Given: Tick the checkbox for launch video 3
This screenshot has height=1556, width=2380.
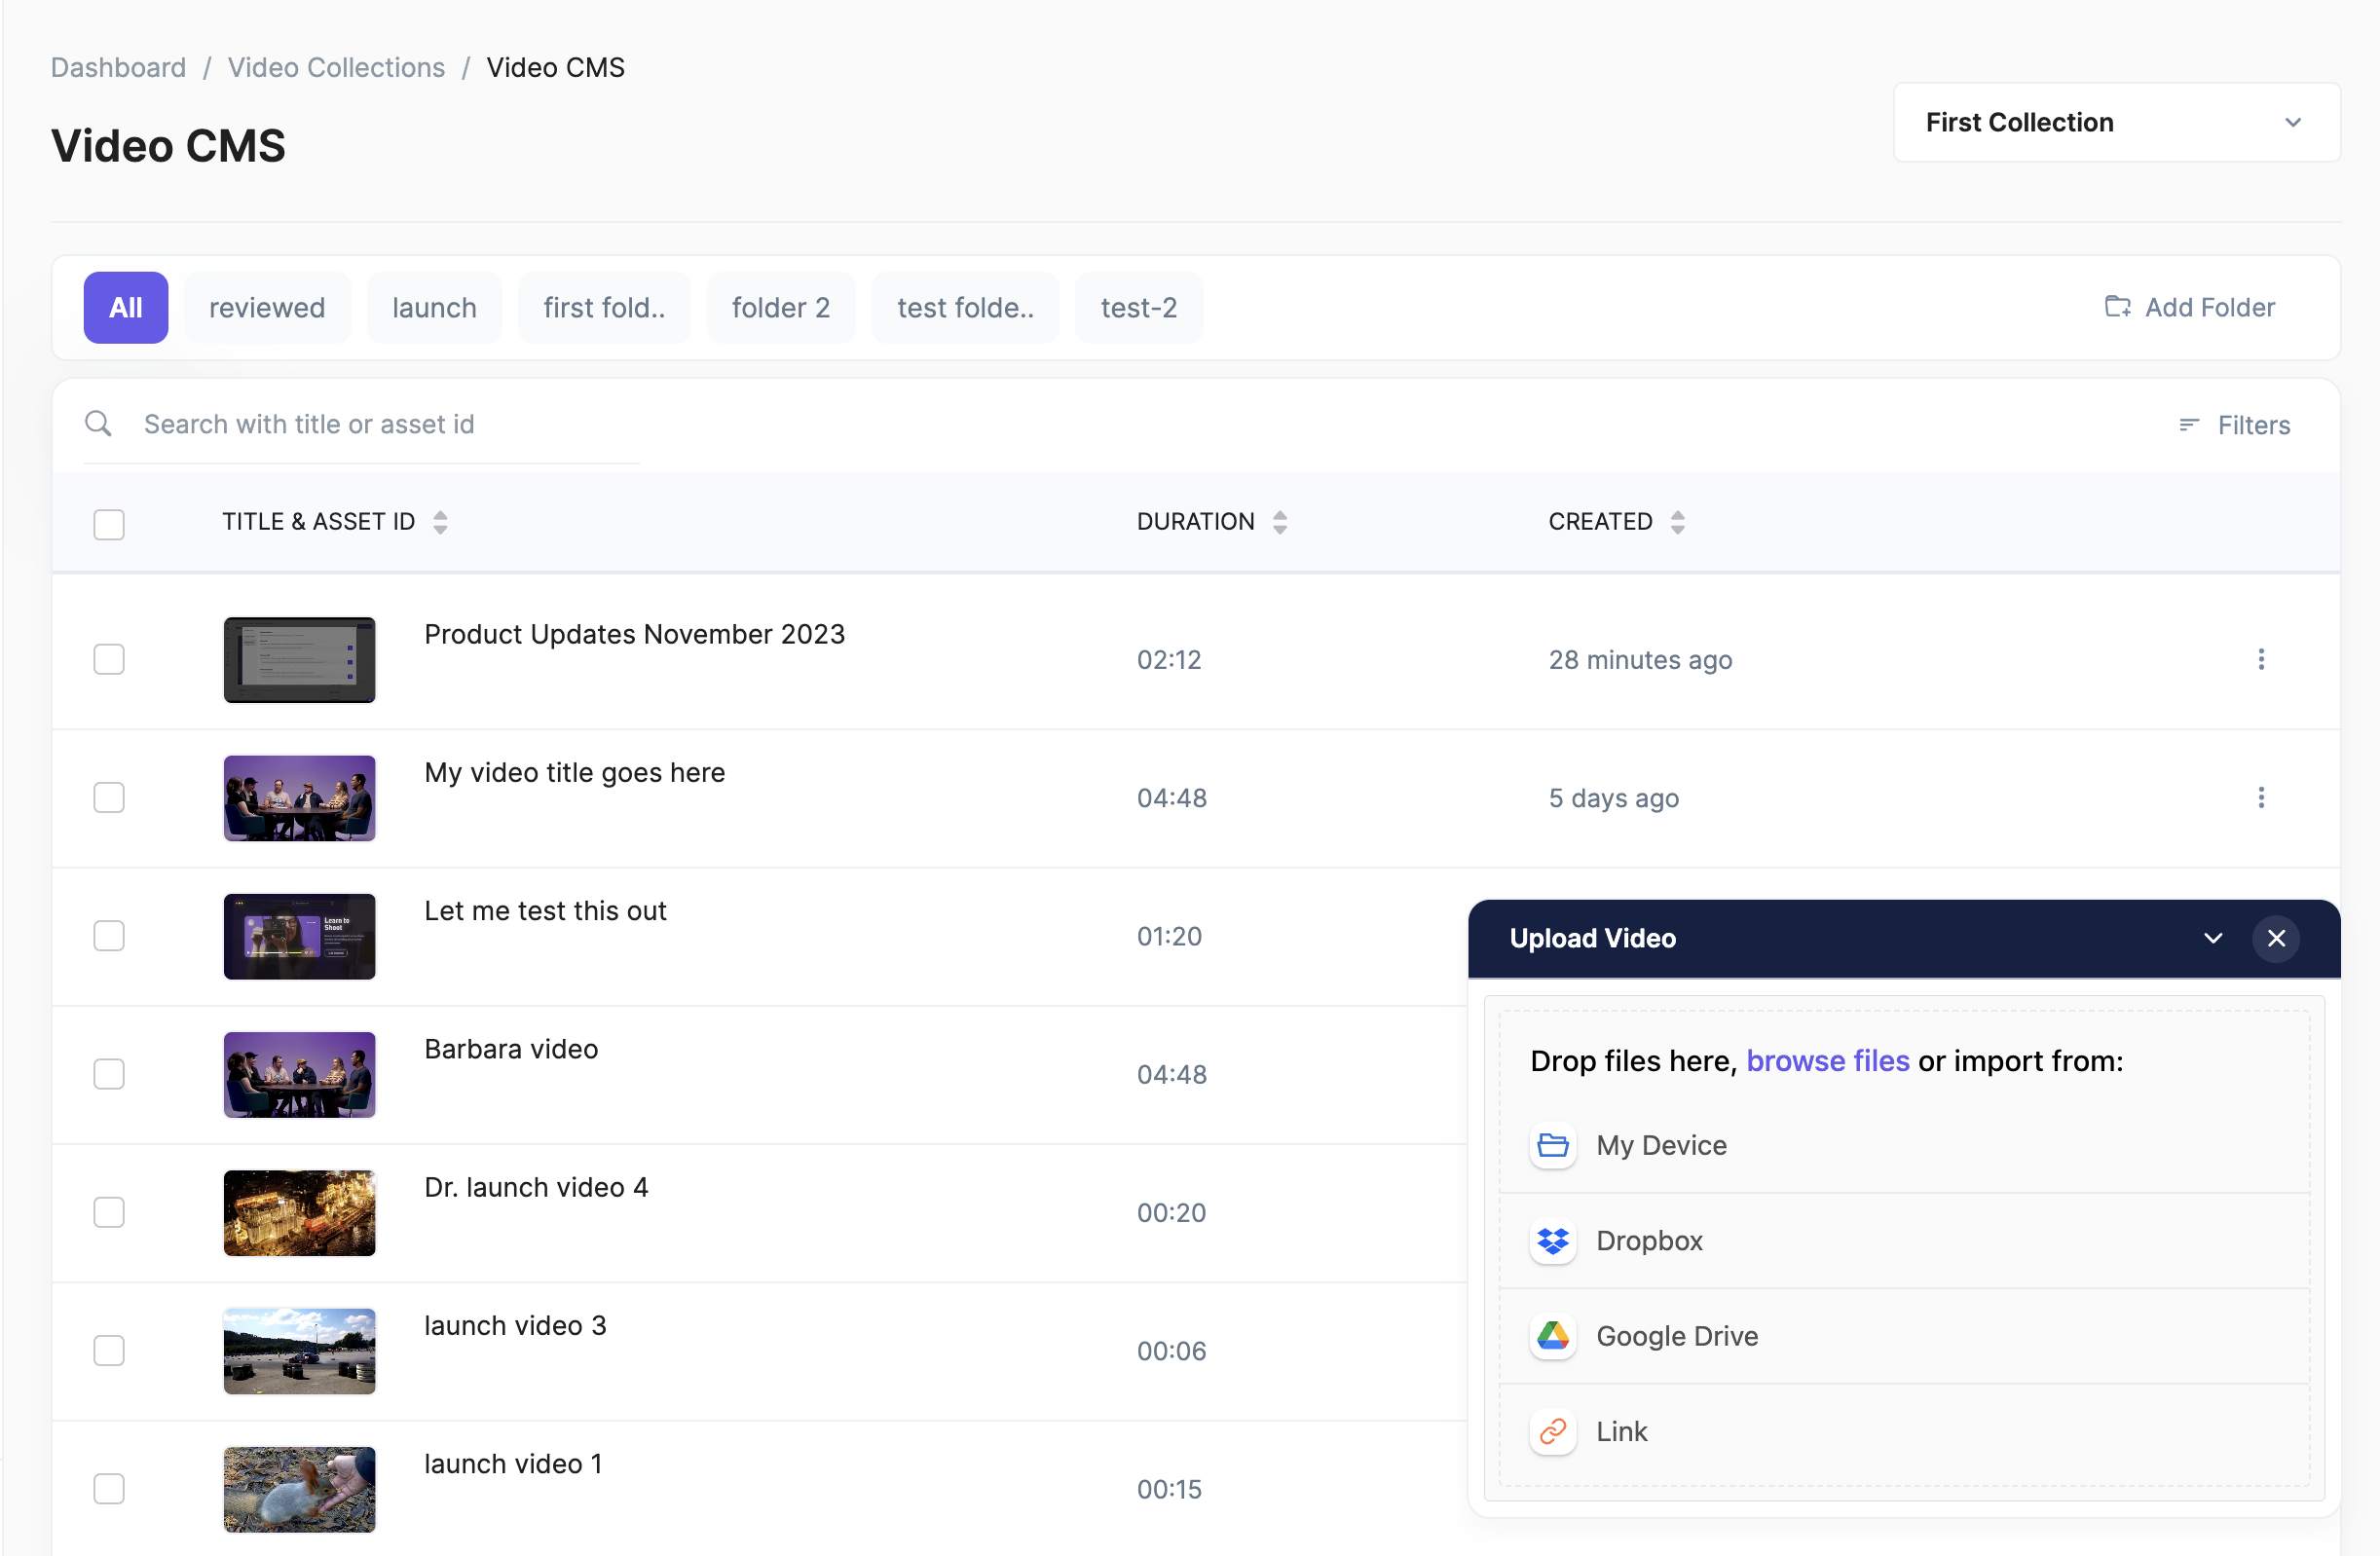Looking at the screenshot, I should 109,1351.
